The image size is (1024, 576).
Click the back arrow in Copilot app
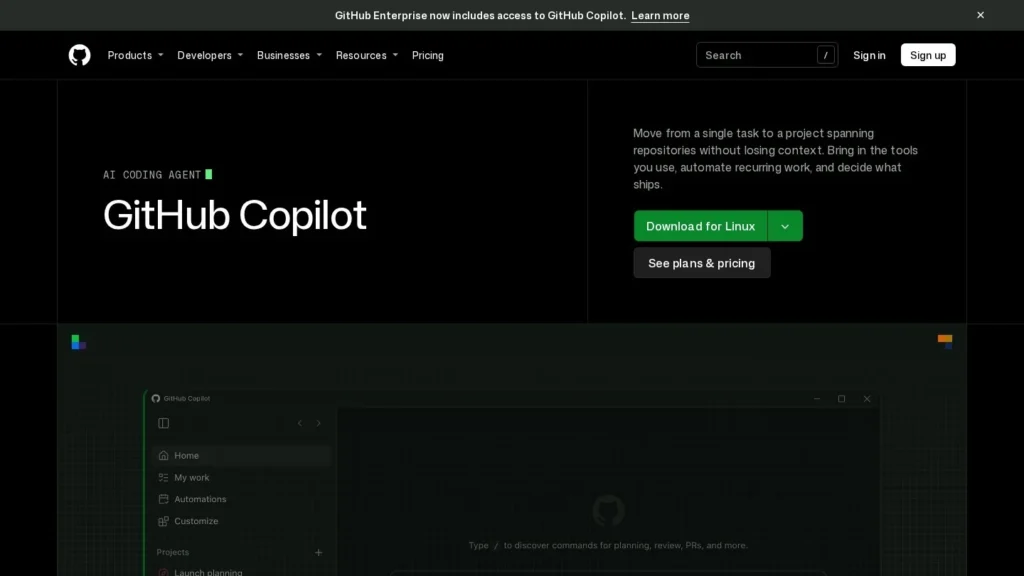coord(300,423)
